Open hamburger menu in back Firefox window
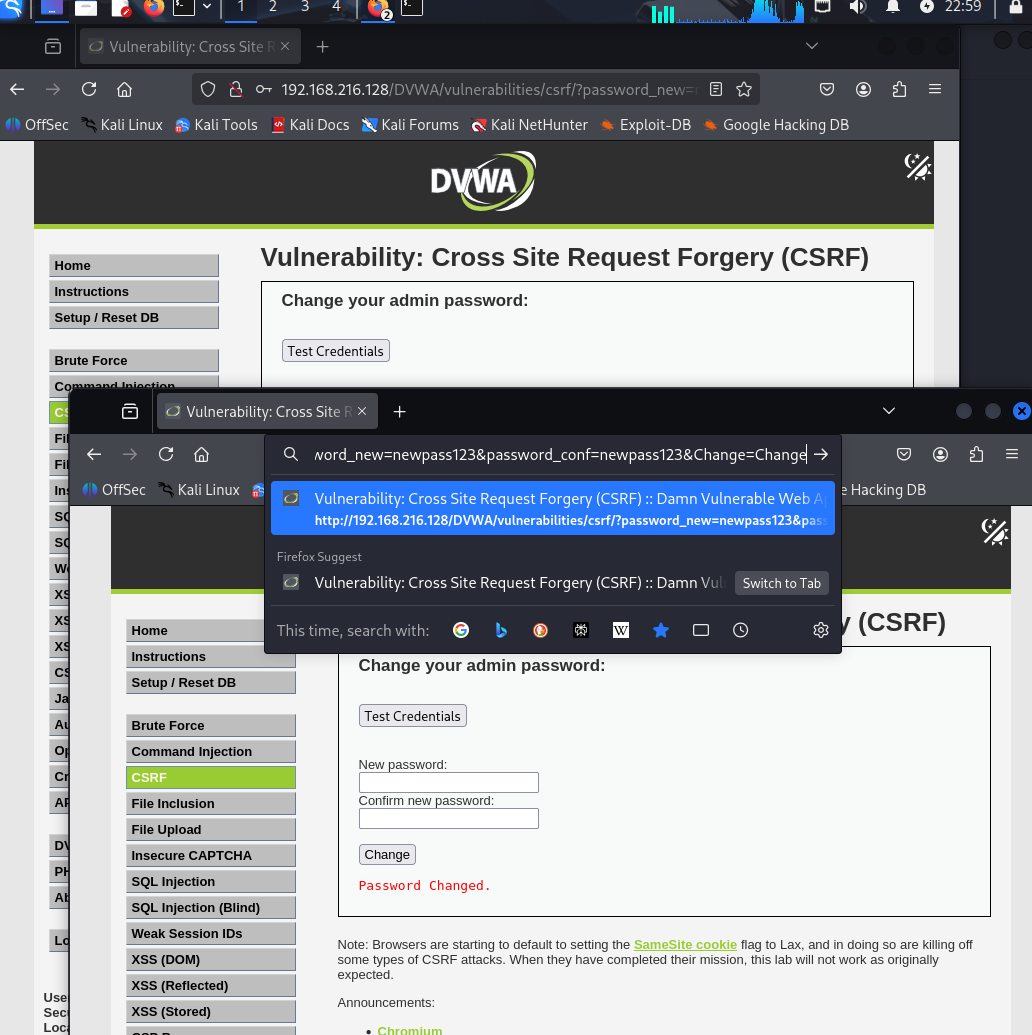This screenshot has width=1032, height=1035. (935, 89)
